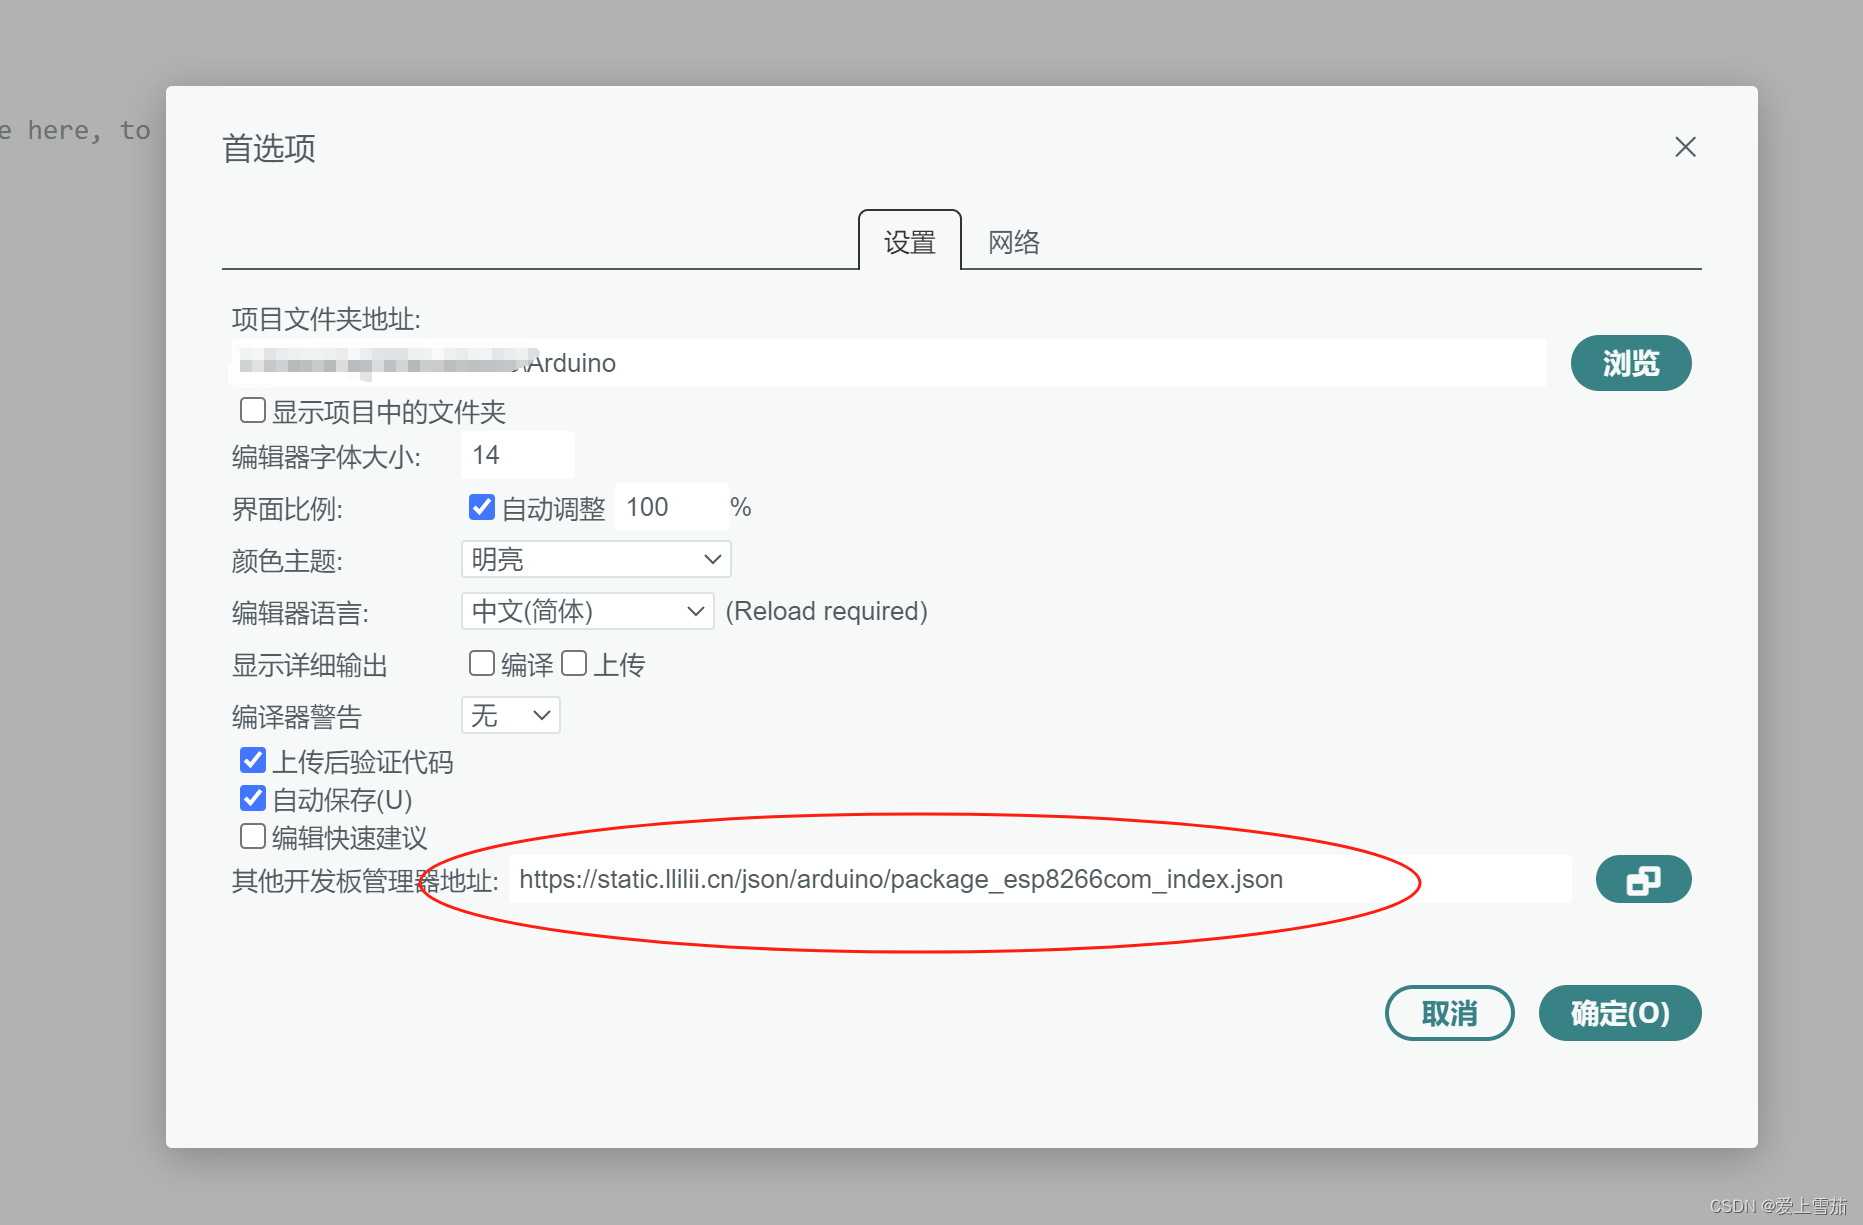This screenshot has width=1863, height=1225.
Task: Enable 显示项目中的文件夹 checkbox
Action: [252, 410]
